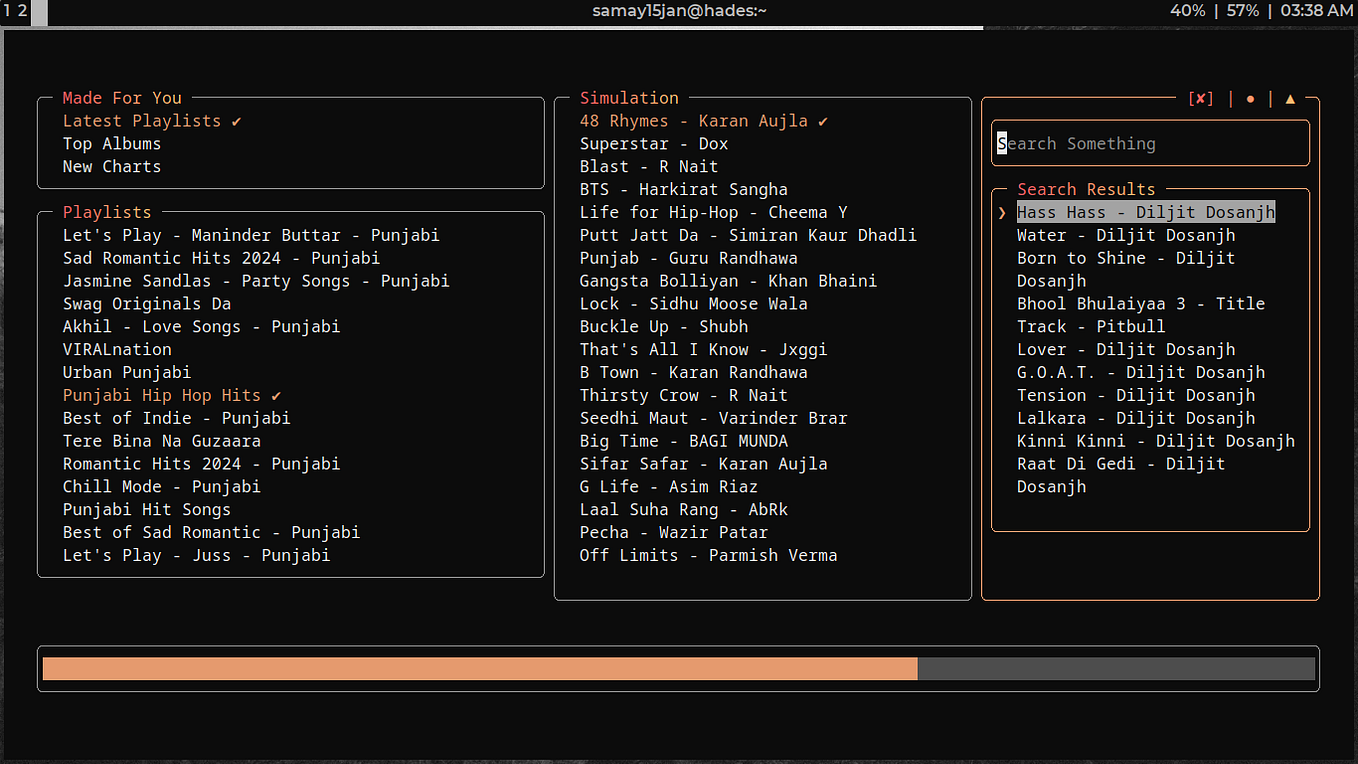
Task: Open New Charts from Made For You
Action: tap(111, 166)
